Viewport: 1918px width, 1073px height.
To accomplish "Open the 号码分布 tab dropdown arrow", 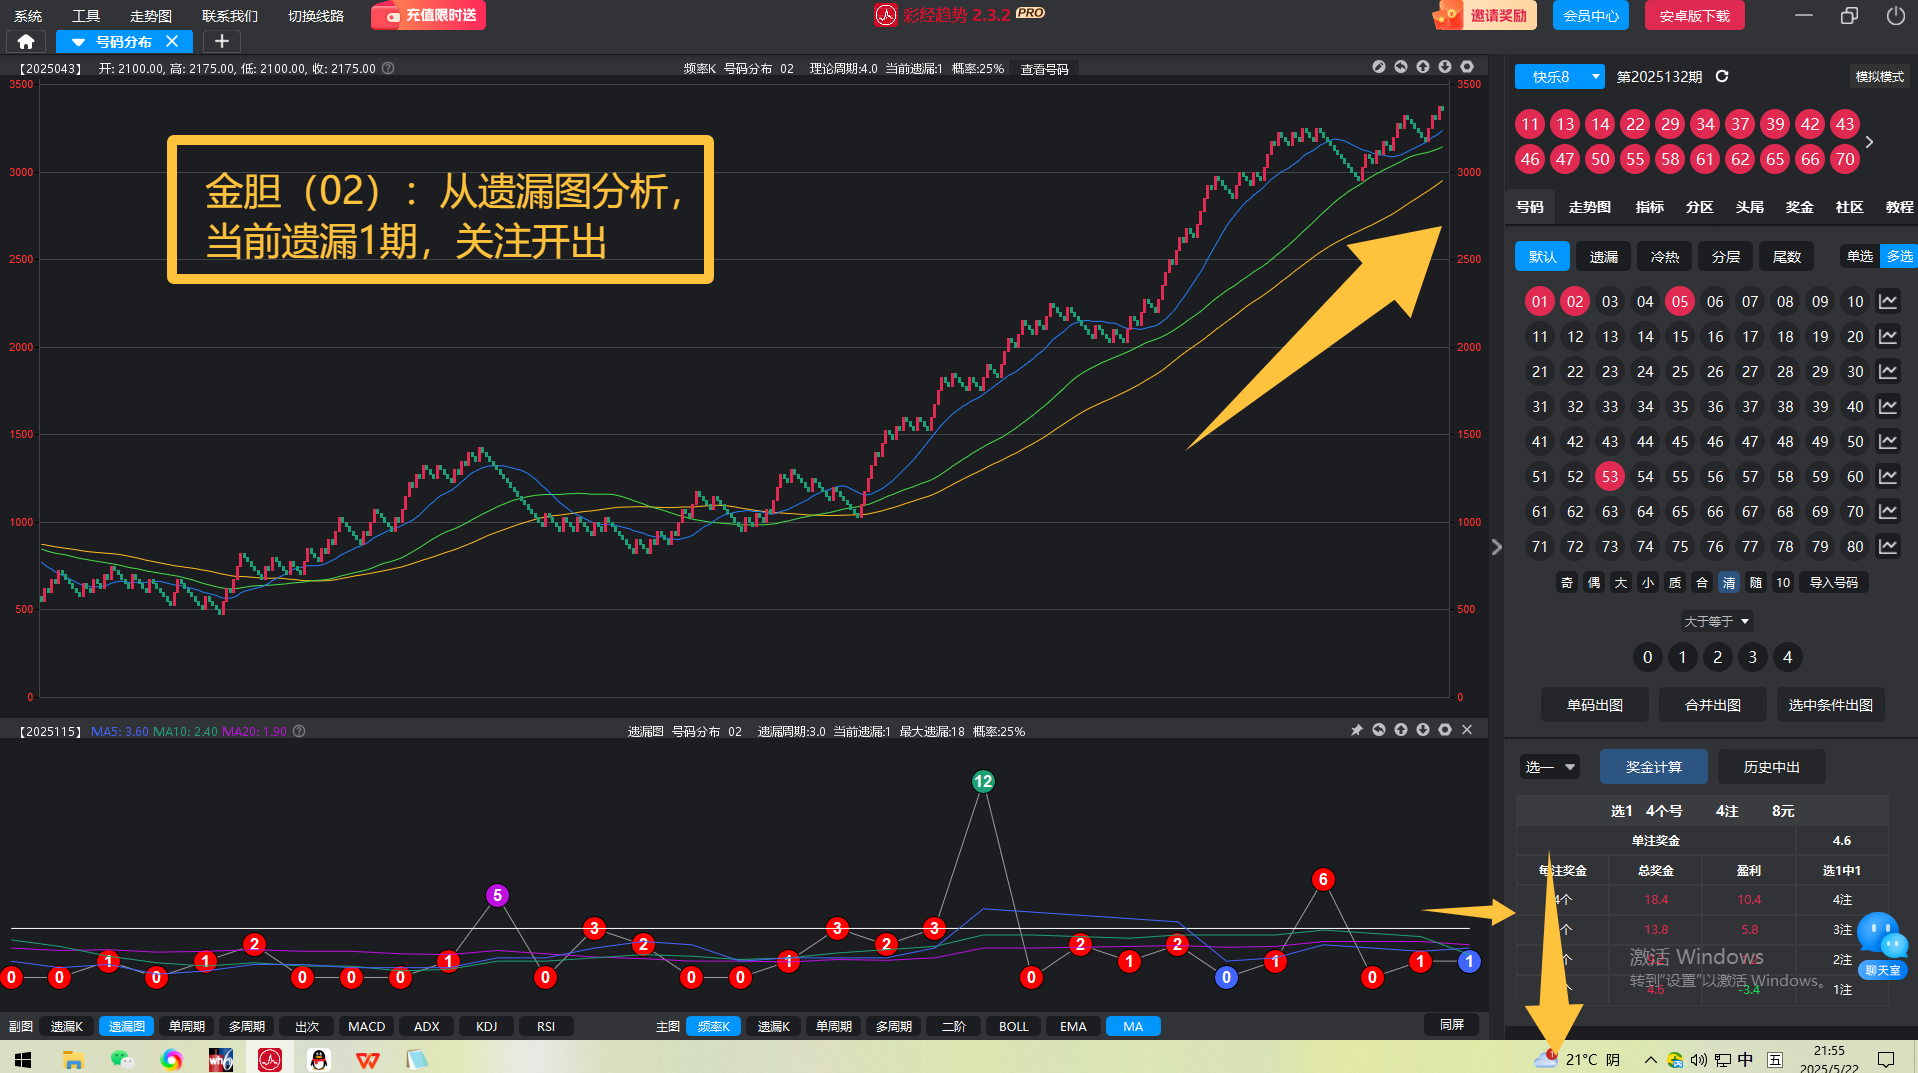I will (x=78, y=42).
